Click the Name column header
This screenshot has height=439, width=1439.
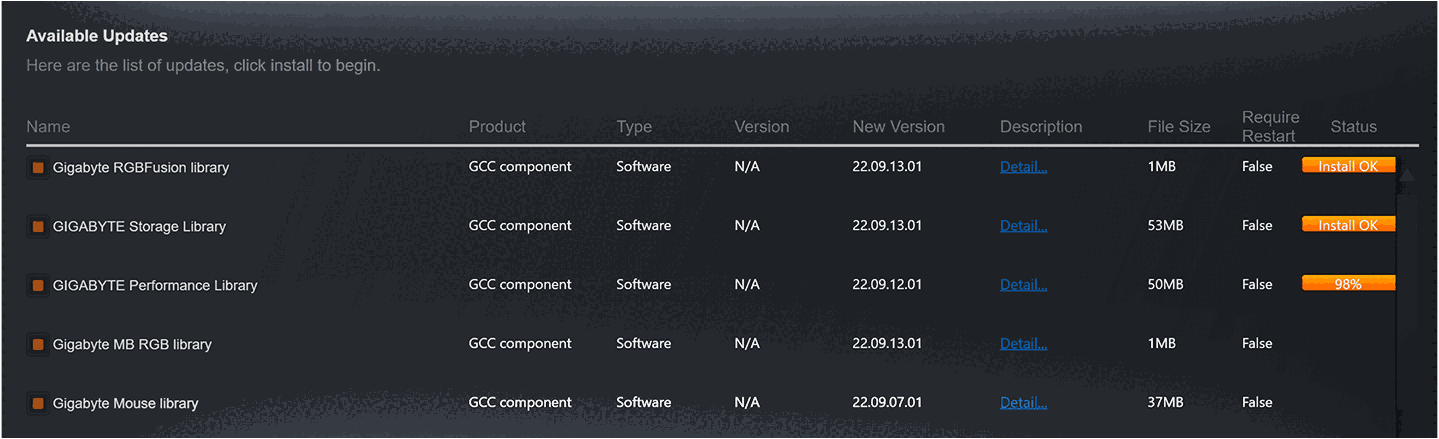[x=48, y=127]
